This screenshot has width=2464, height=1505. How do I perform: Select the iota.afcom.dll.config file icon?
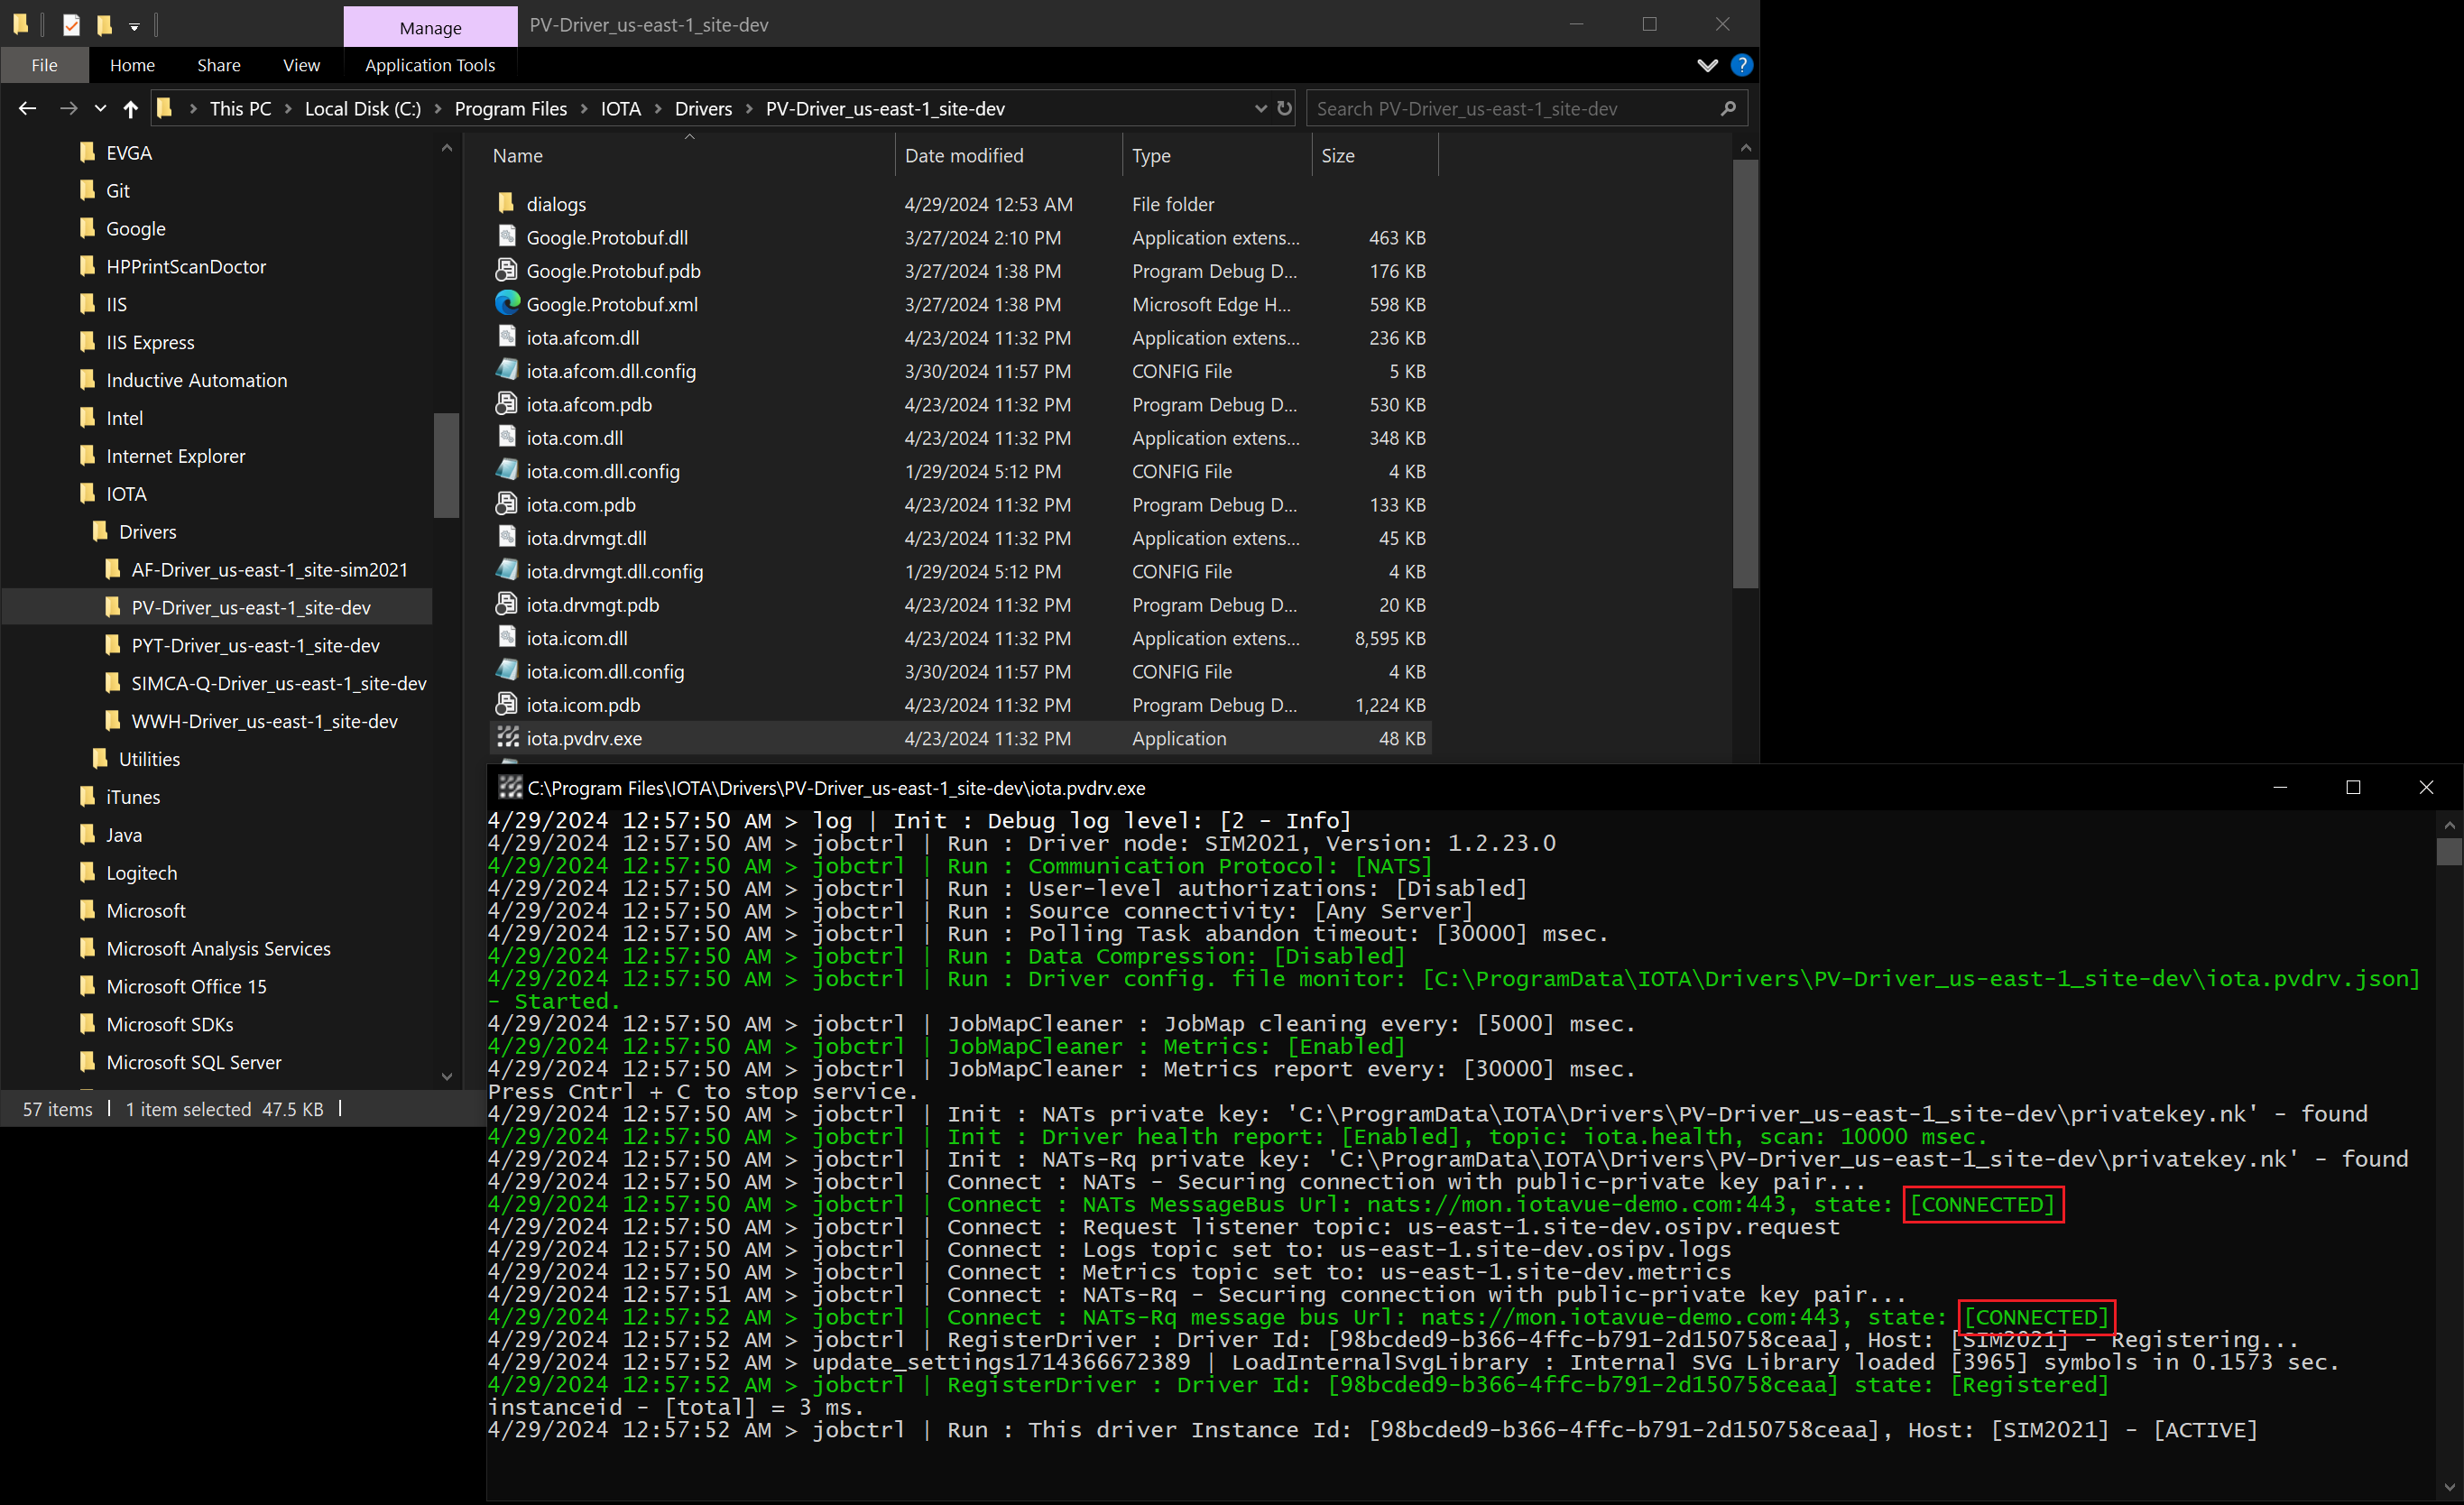click(507, 370)
